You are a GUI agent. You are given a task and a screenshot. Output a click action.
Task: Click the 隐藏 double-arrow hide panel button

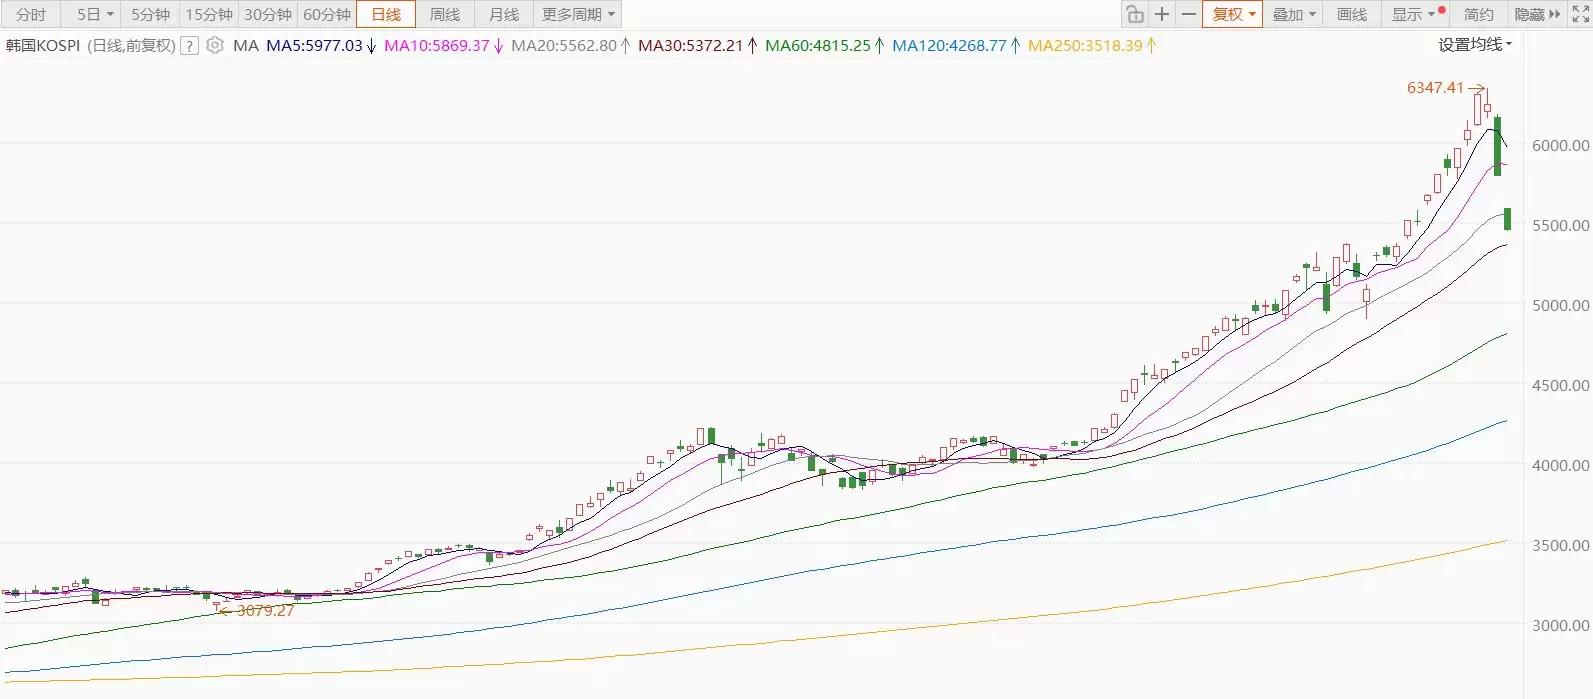pos(1537,14)
